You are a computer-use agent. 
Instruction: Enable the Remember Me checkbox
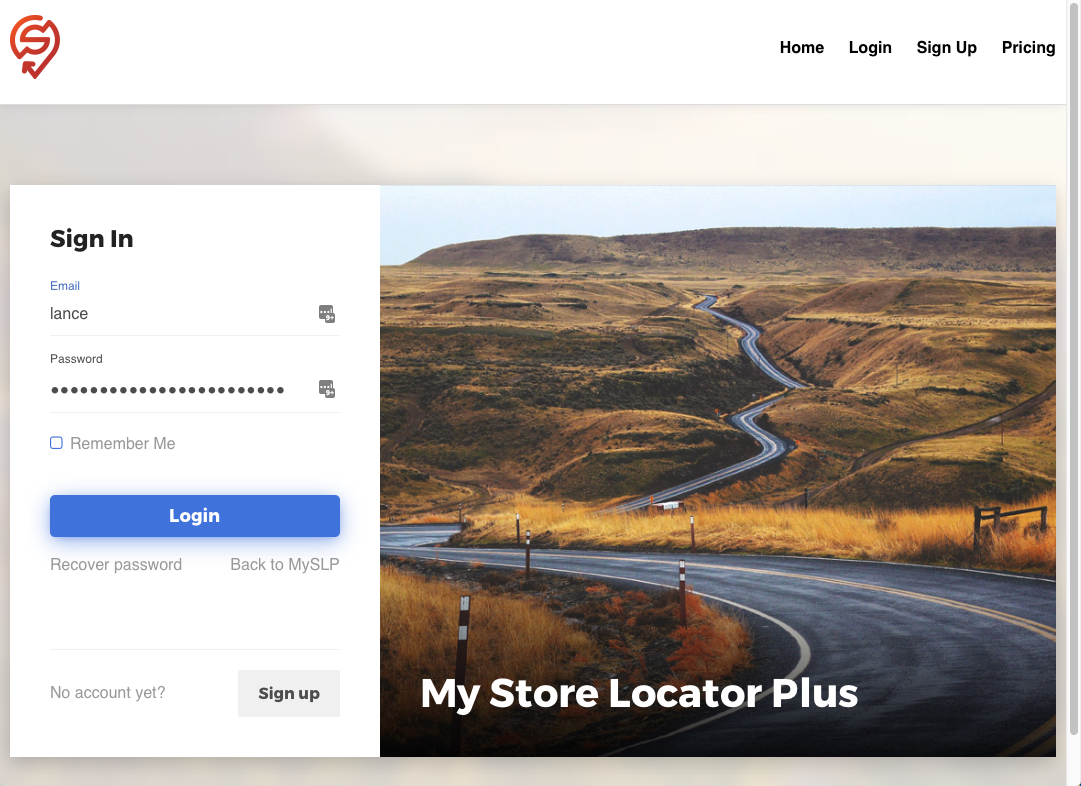(x=57, y=443)
